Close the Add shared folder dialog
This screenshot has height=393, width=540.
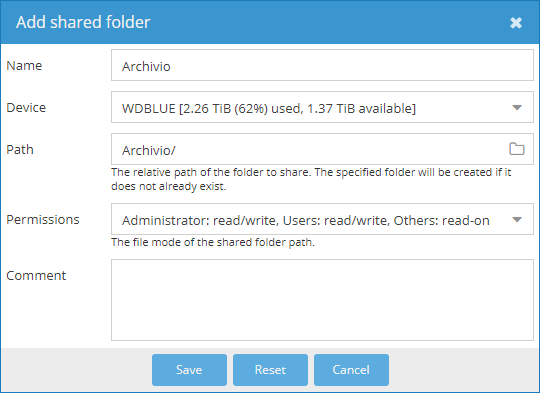tap(516, 23)
